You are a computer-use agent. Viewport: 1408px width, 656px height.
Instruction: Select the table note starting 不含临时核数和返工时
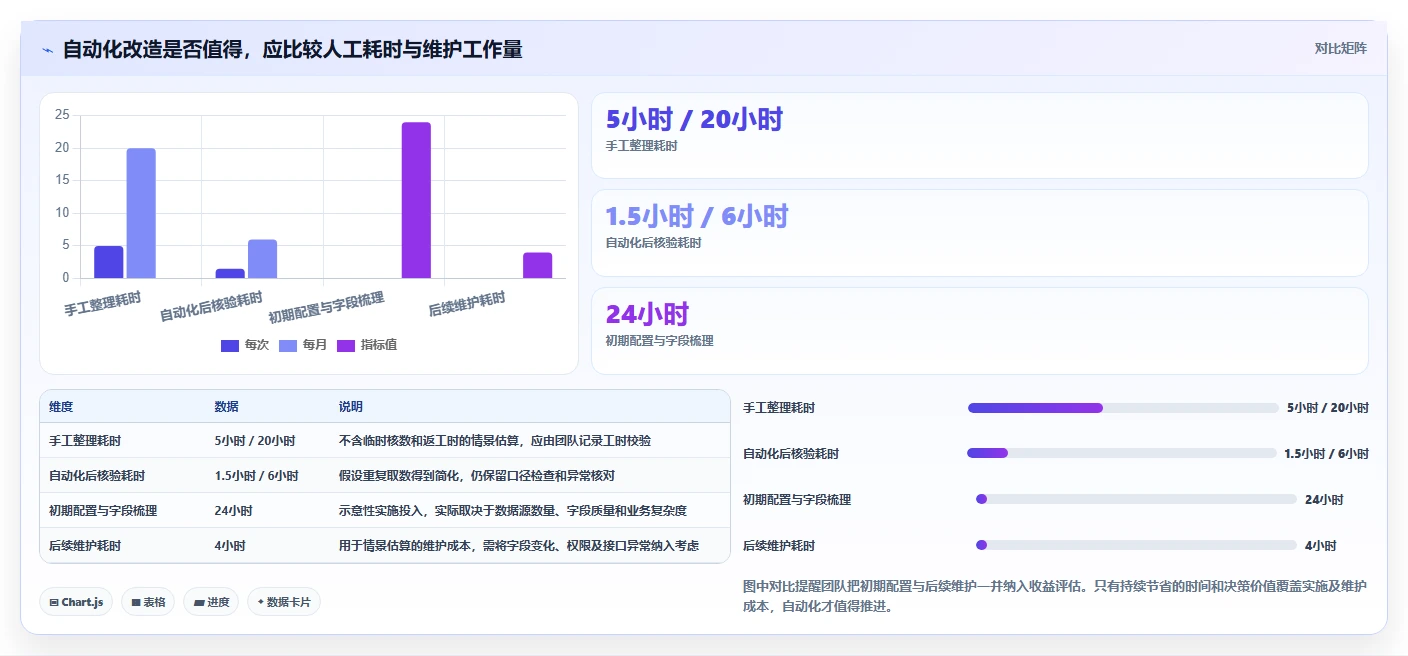pos(496,440)
